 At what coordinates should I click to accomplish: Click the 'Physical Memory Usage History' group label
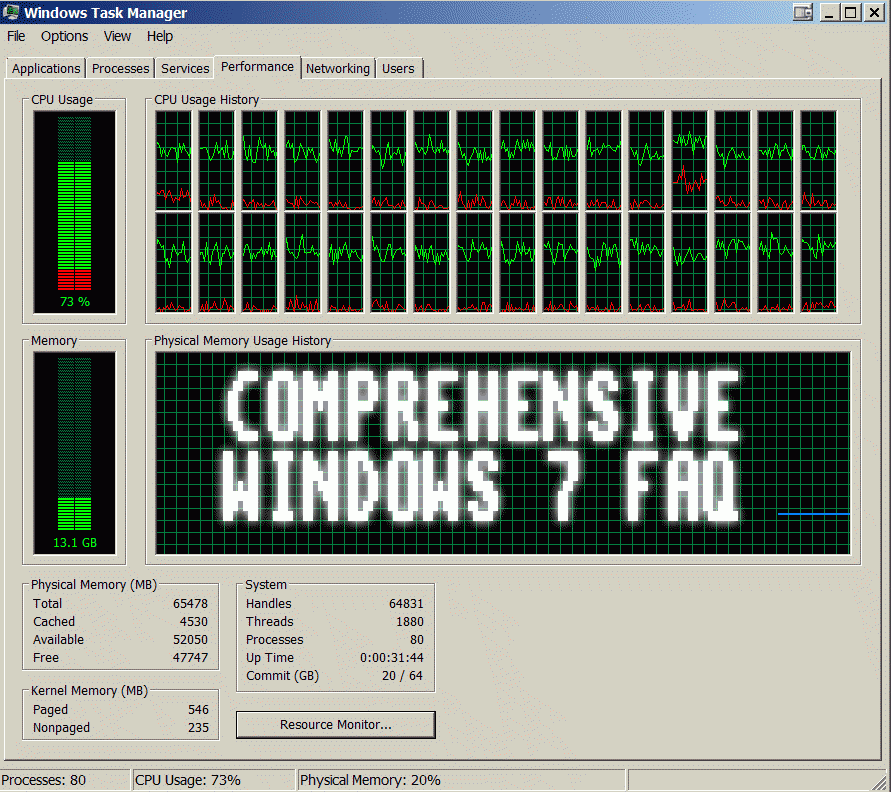pyautogui.click(x=242, y=341)
